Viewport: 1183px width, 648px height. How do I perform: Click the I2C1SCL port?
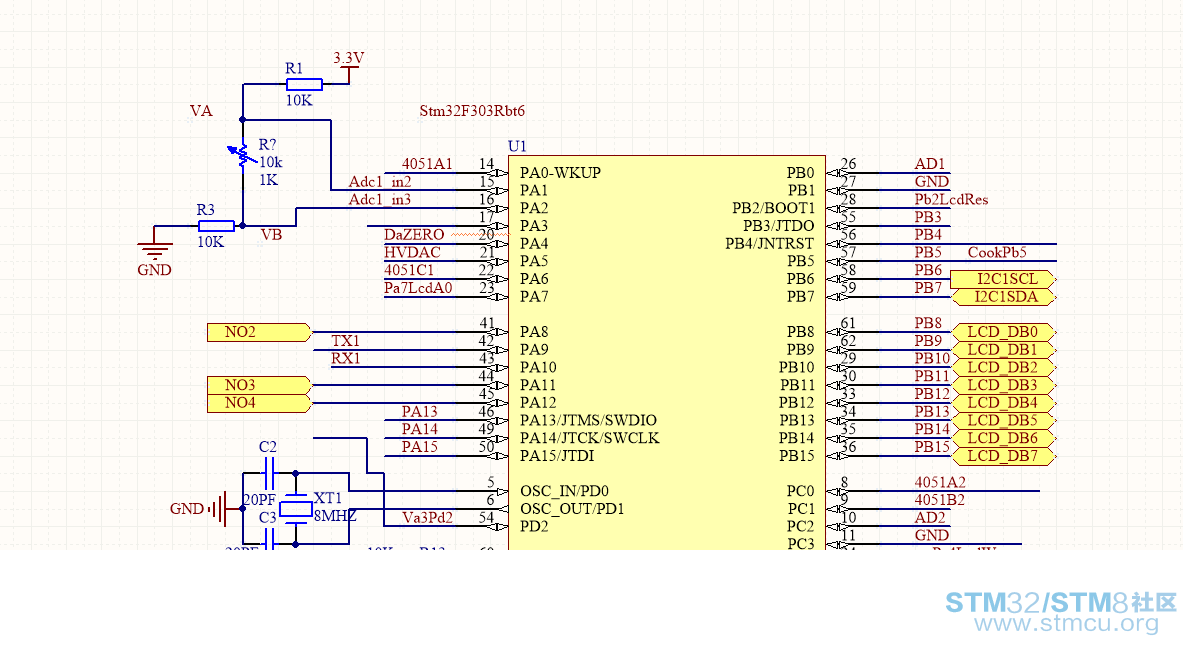tap(1003, 279)
